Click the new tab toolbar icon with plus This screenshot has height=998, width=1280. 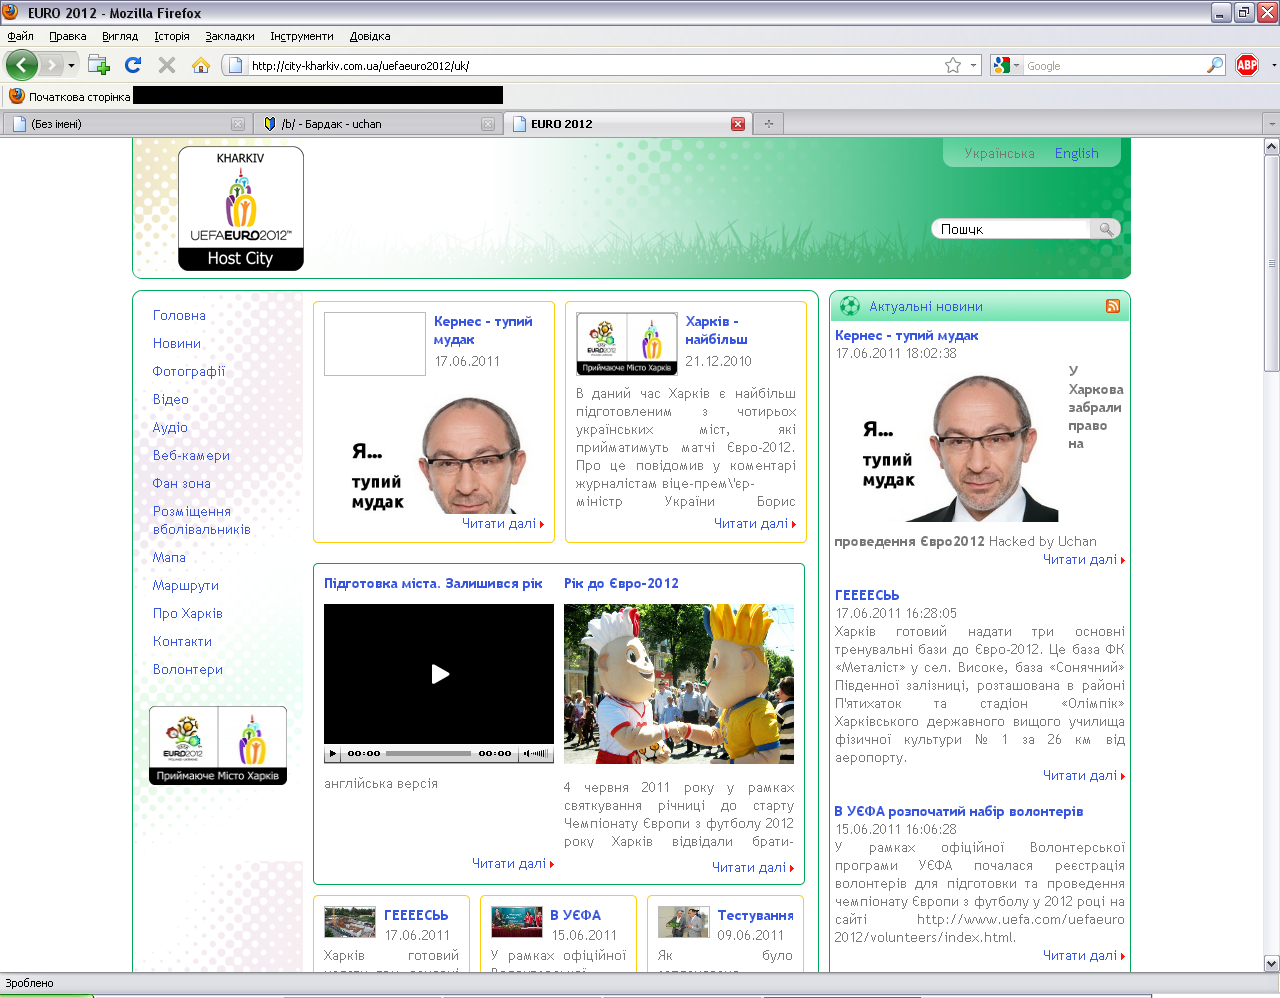[98, 65]
